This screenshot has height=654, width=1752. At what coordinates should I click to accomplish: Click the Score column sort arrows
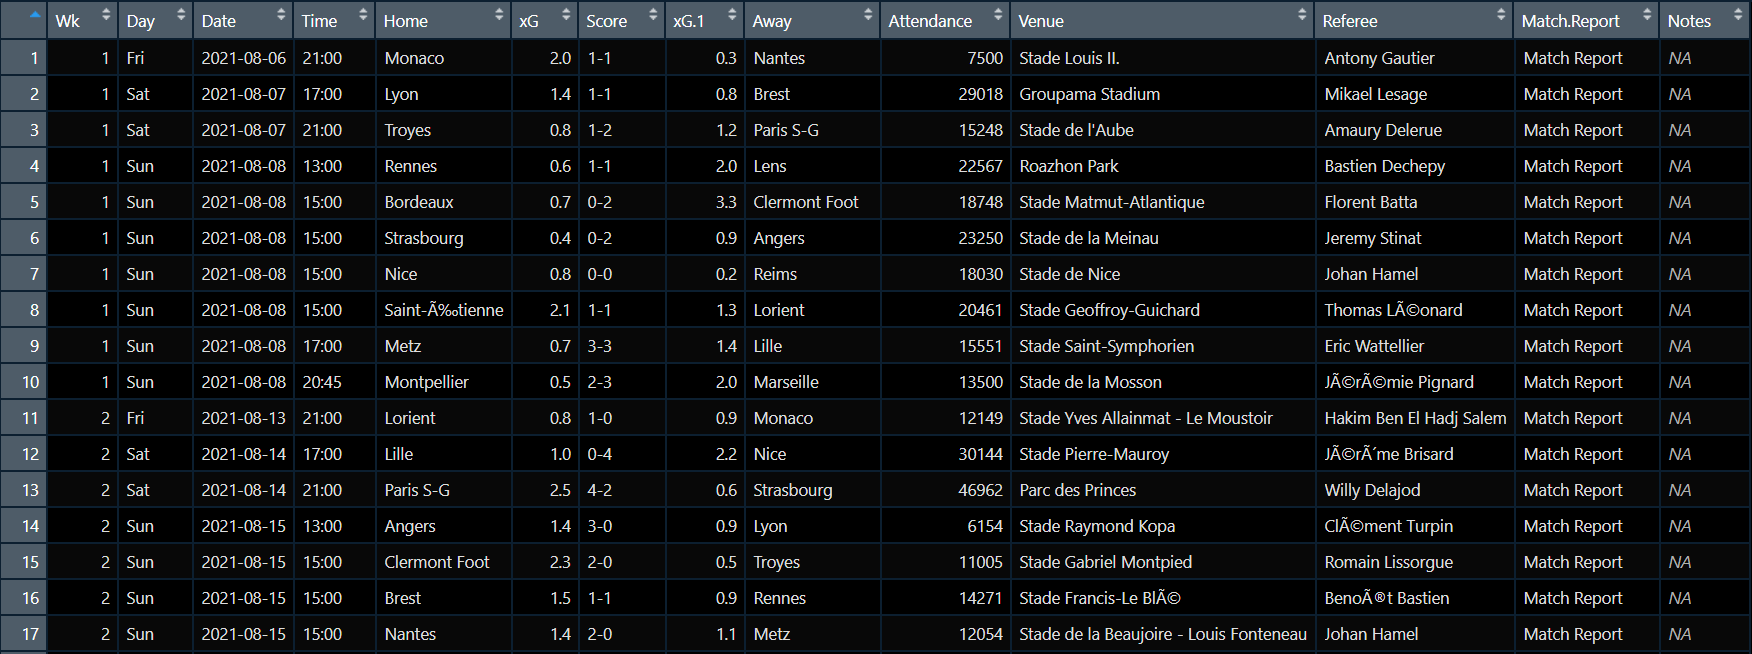tap(653, 16)
